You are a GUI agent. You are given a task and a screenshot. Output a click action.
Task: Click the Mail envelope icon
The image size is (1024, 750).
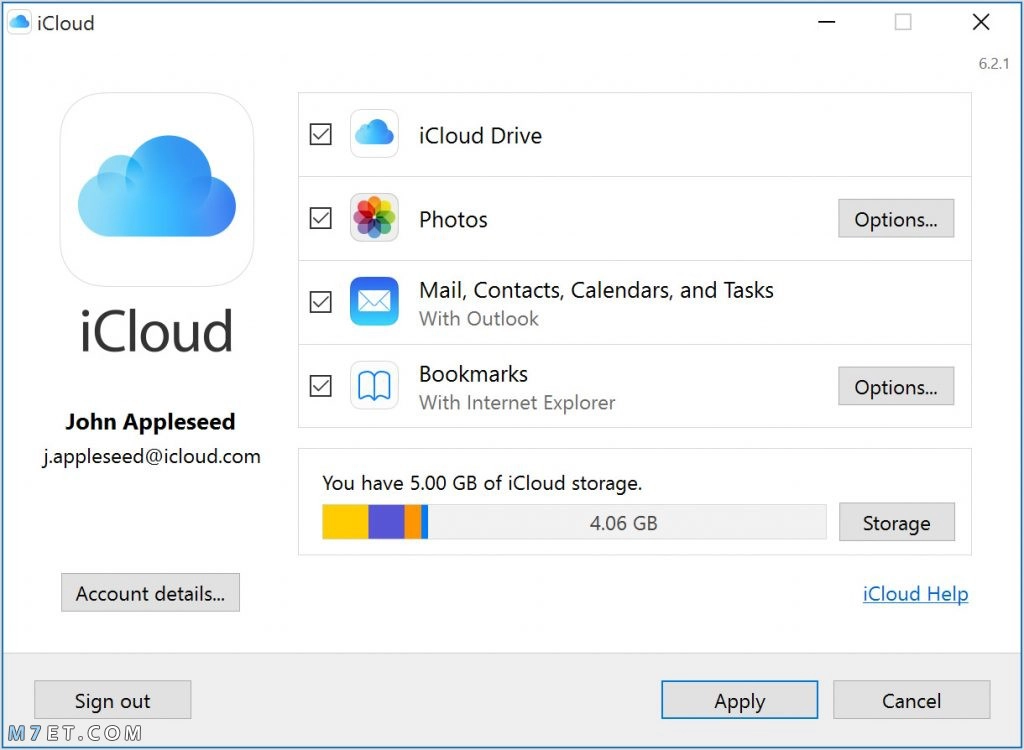[x=374, y=301]
